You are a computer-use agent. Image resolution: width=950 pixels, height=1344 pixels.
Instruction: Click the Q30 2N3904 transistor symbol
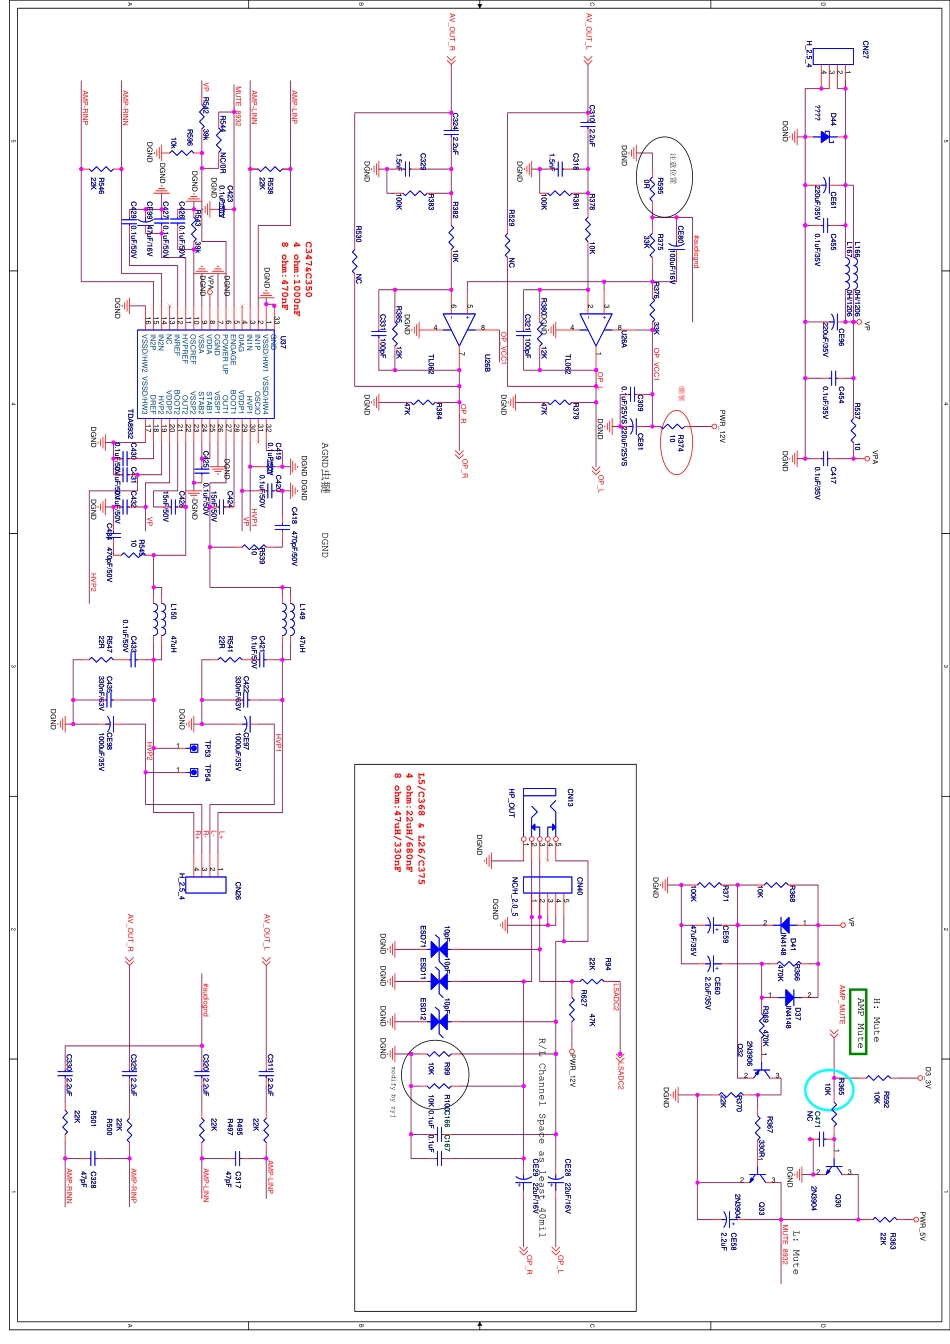[x=832, y=1168]
